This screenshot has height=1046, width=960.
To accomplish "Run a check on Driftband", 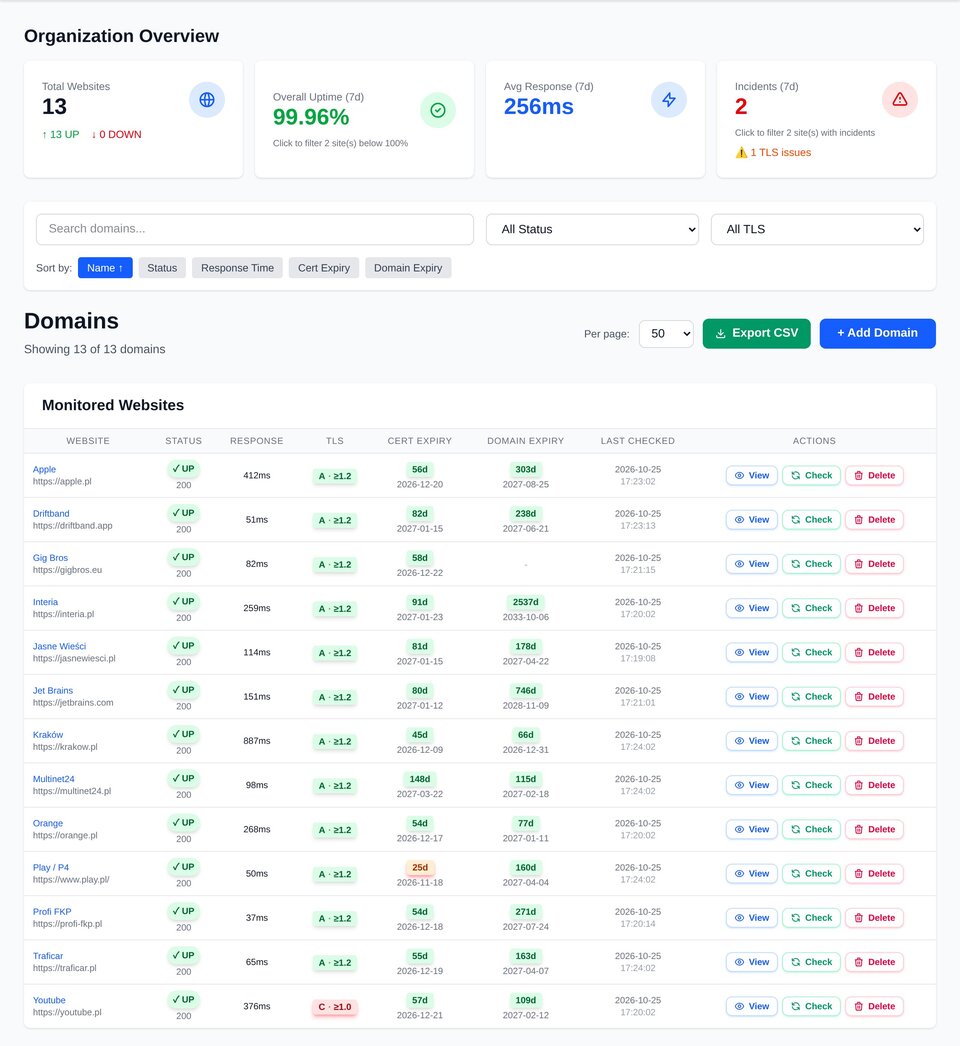I will coord(811,520).
